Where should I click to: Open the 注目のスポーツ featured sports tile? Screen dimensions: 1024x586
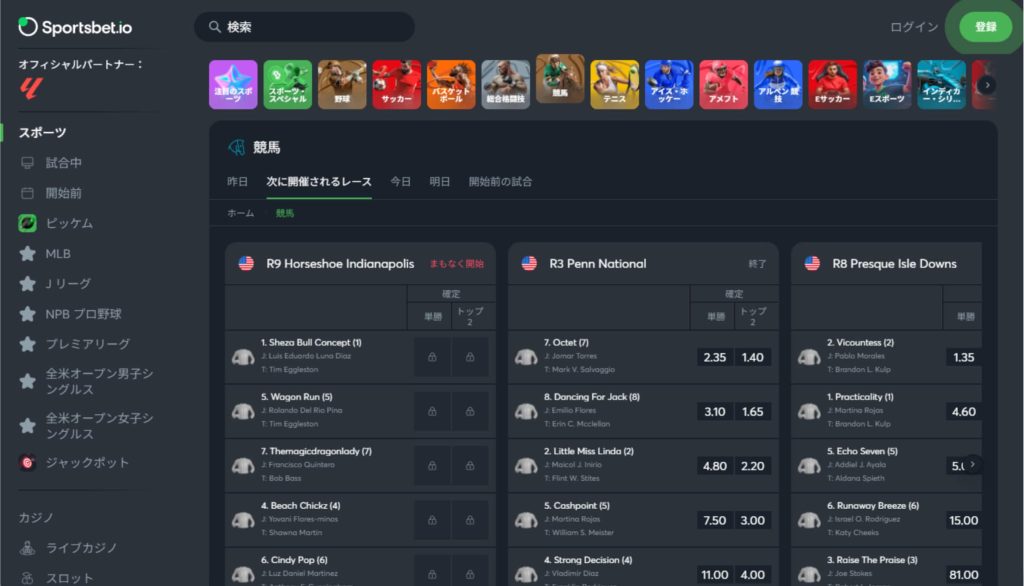233,84
